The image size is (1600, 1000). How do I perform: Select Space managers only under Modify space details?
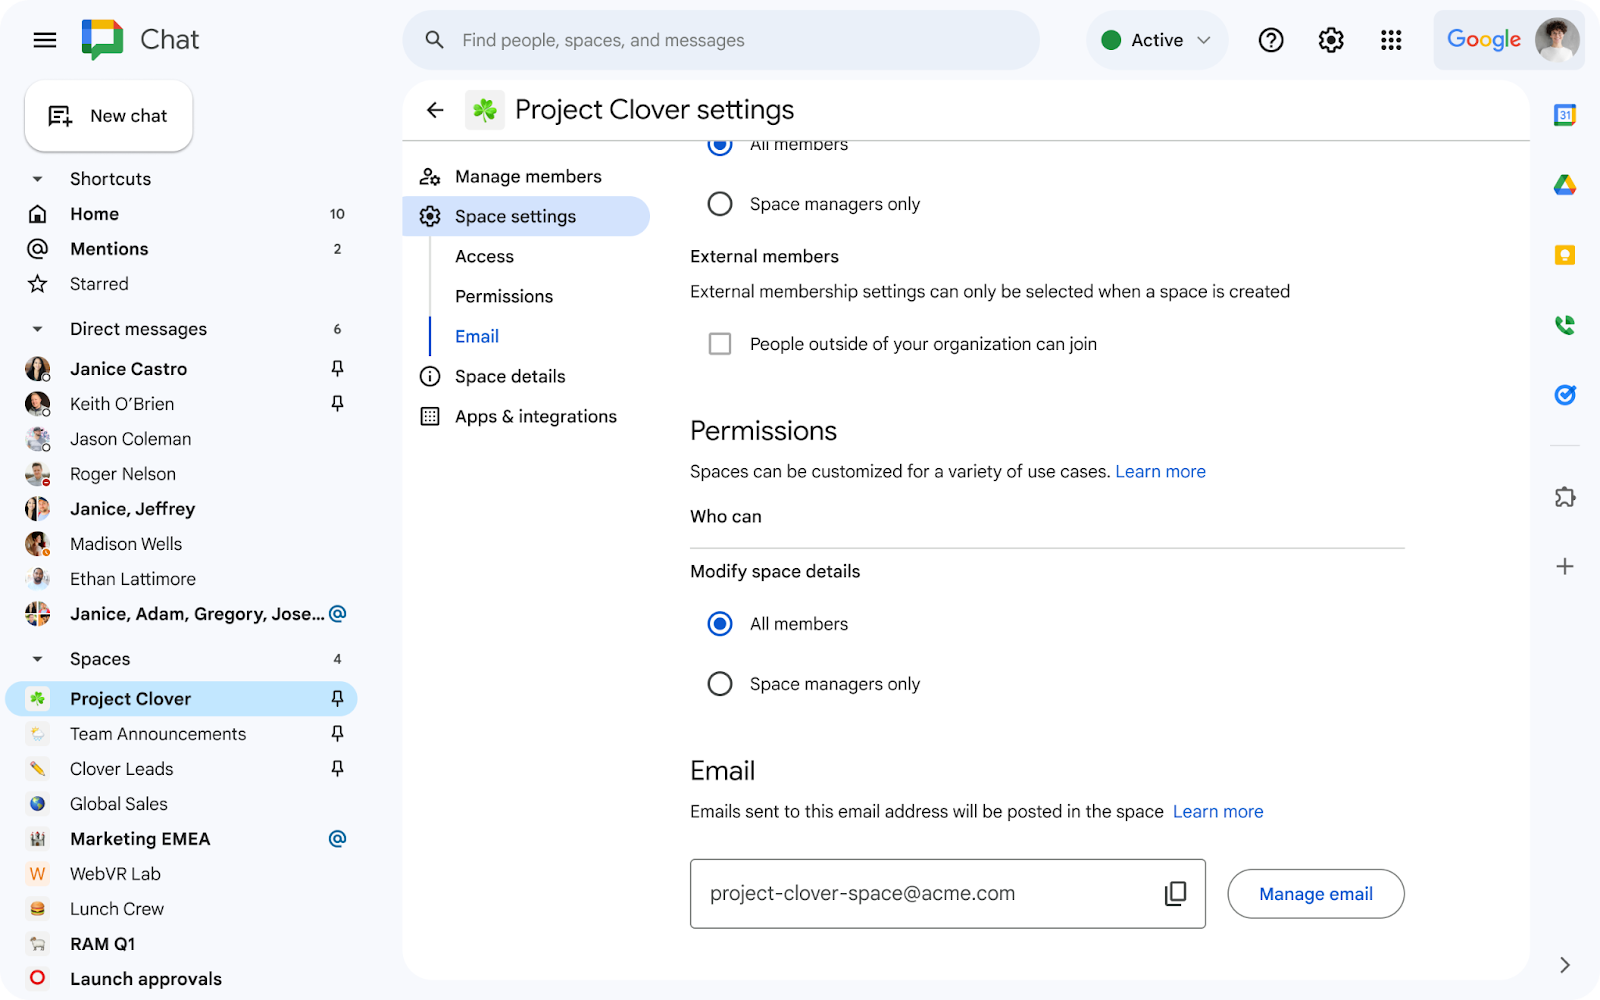720,684
